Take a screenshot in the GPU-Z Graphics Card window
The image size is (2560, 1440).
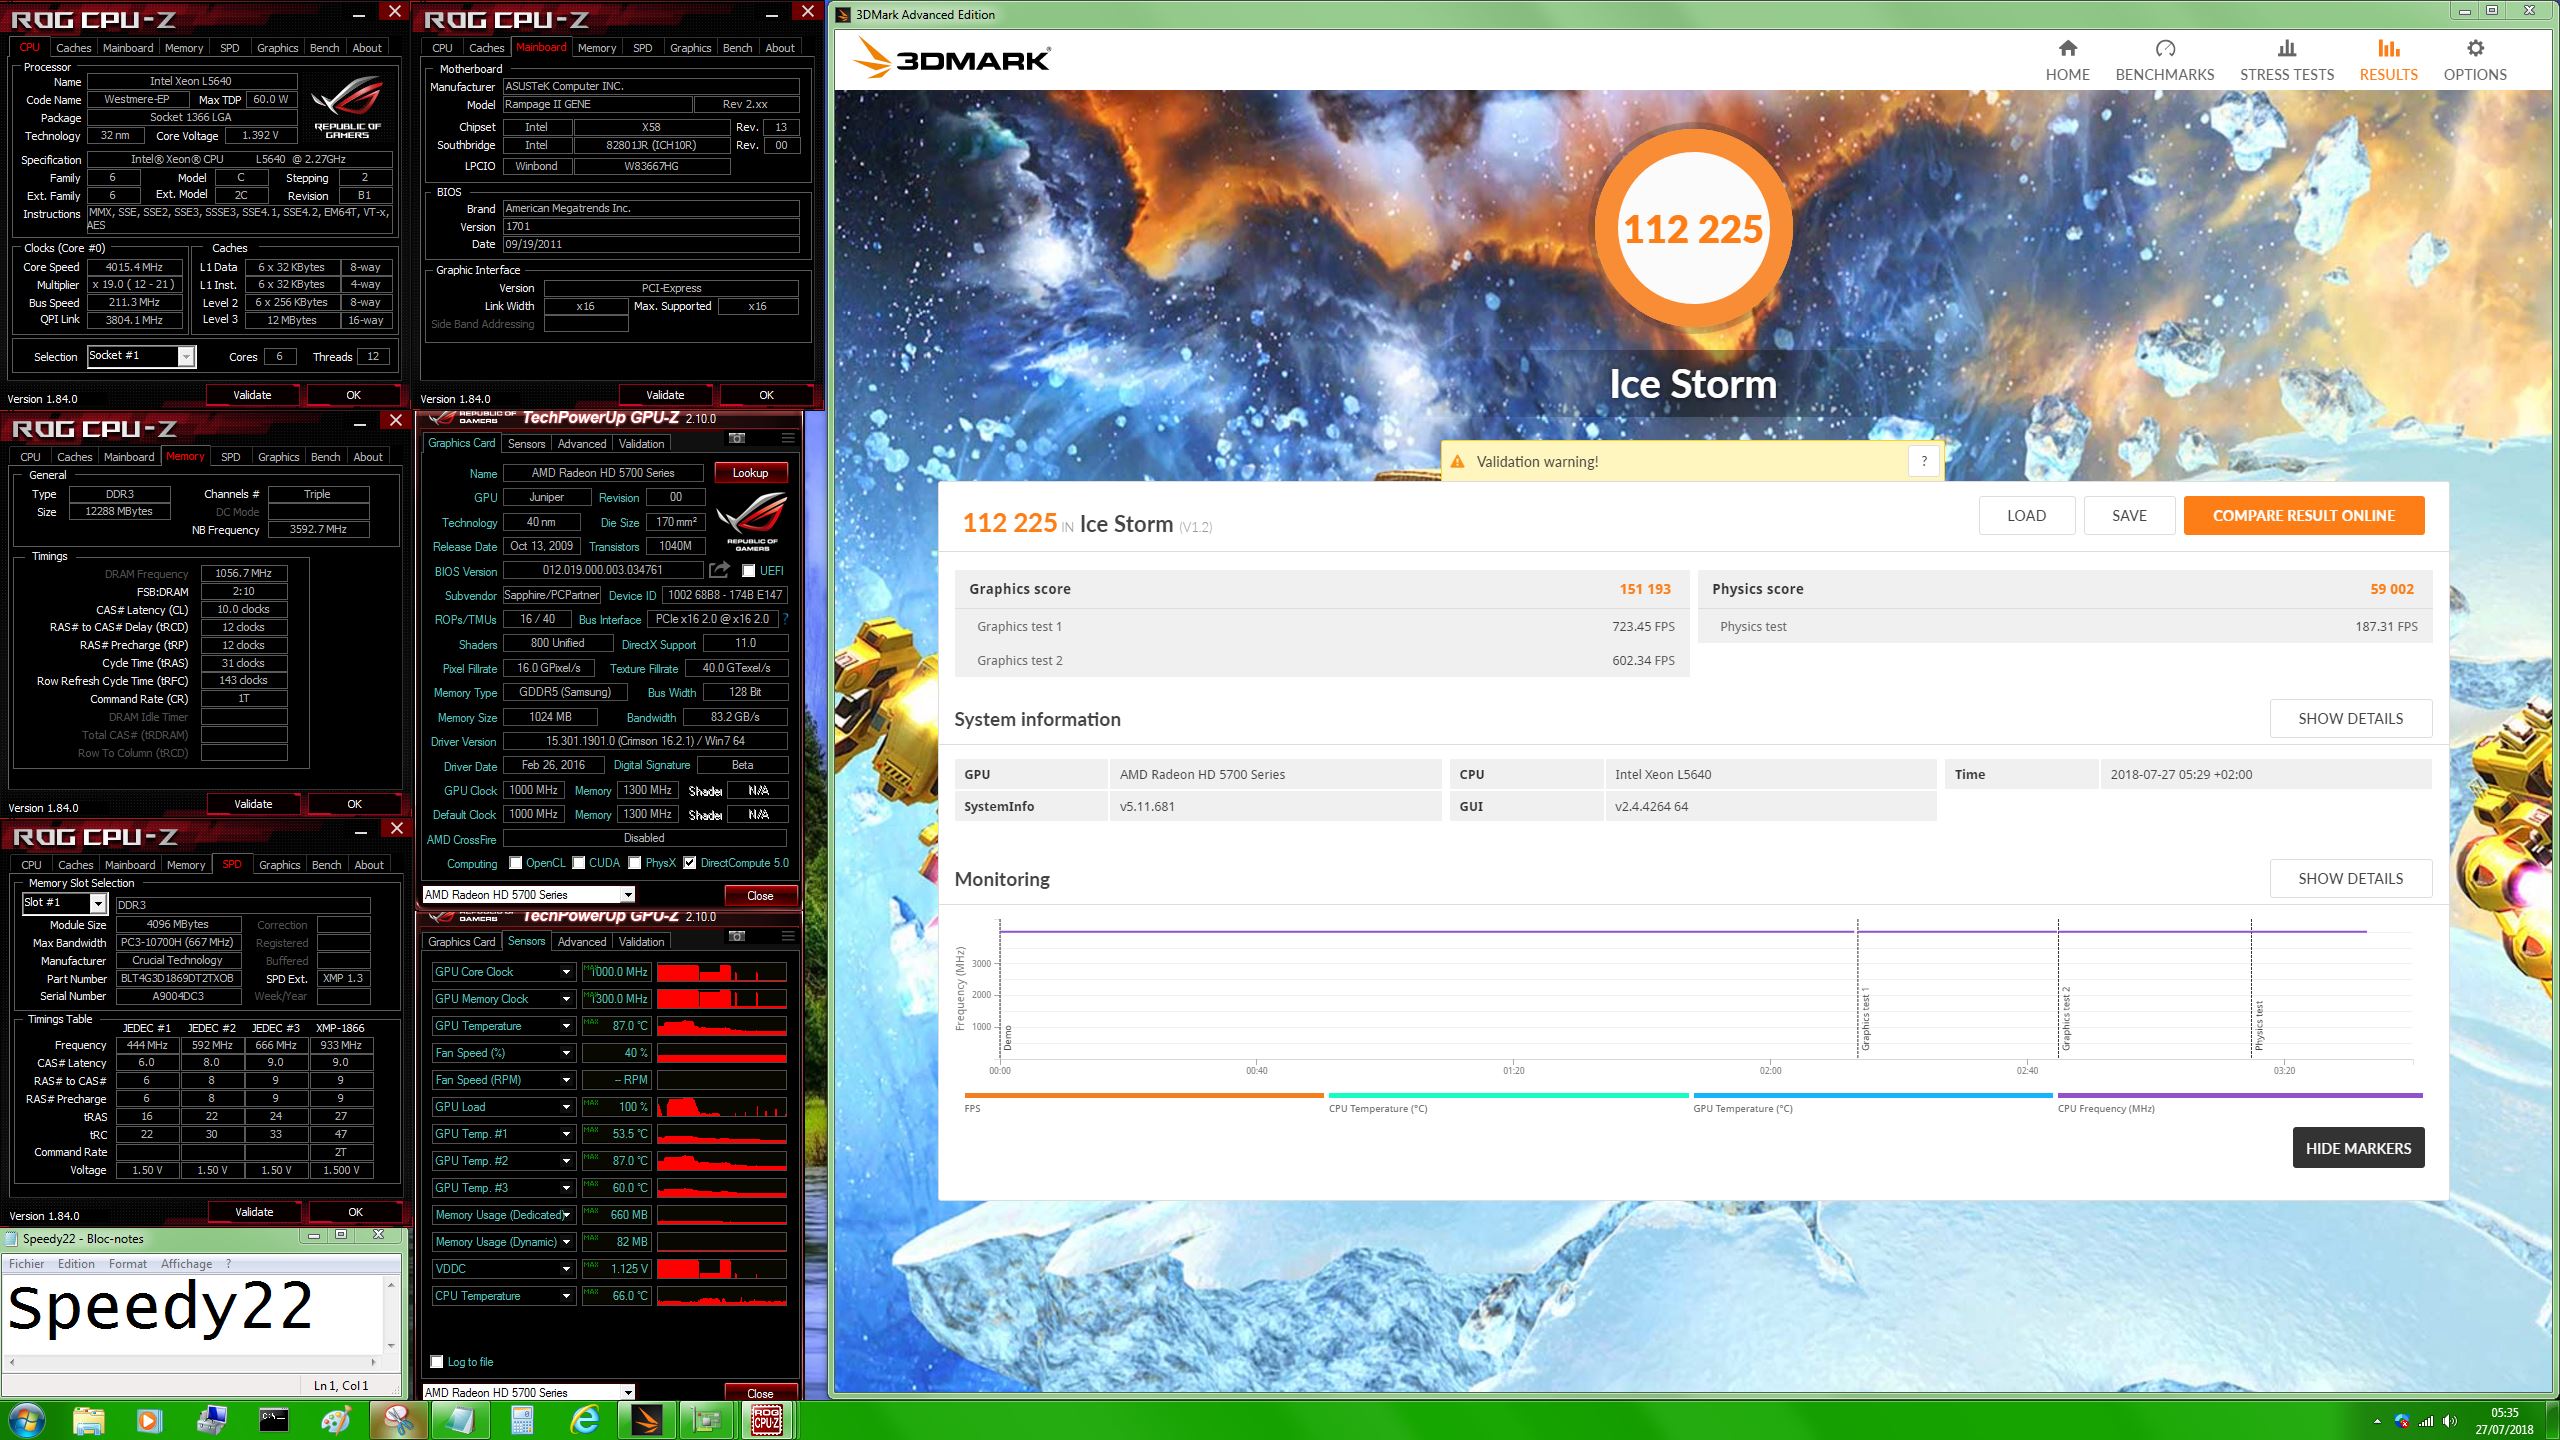(x=737, y=438)
